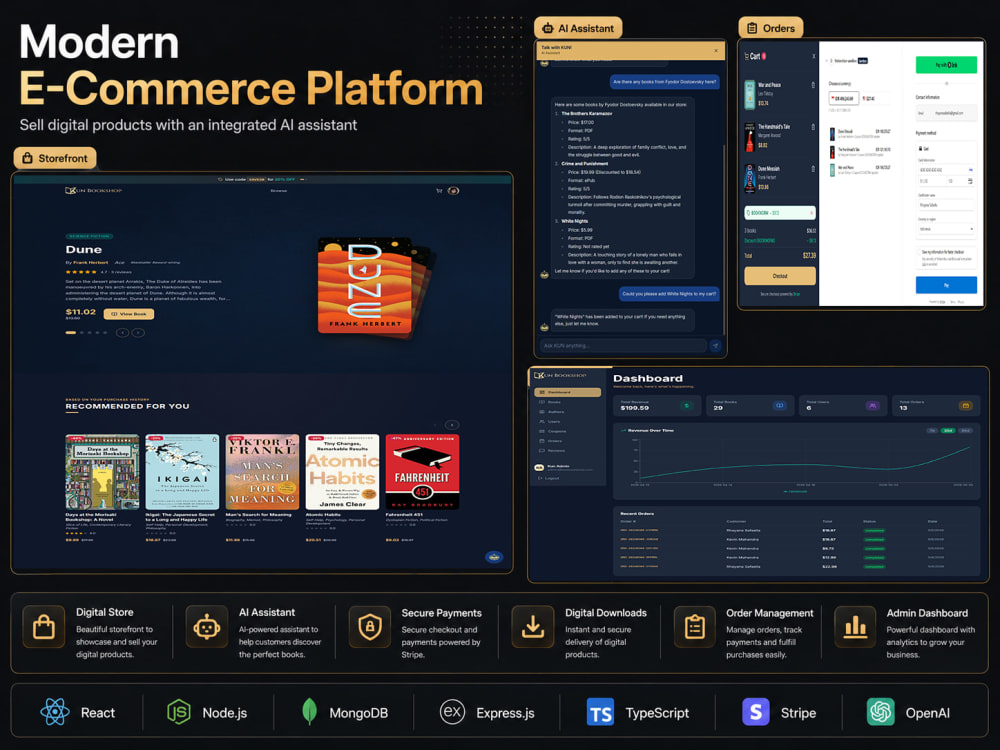This screenshot has height=750, width=1000.
Task: Open the floating chat bubble in storefront
Action: 494,557
